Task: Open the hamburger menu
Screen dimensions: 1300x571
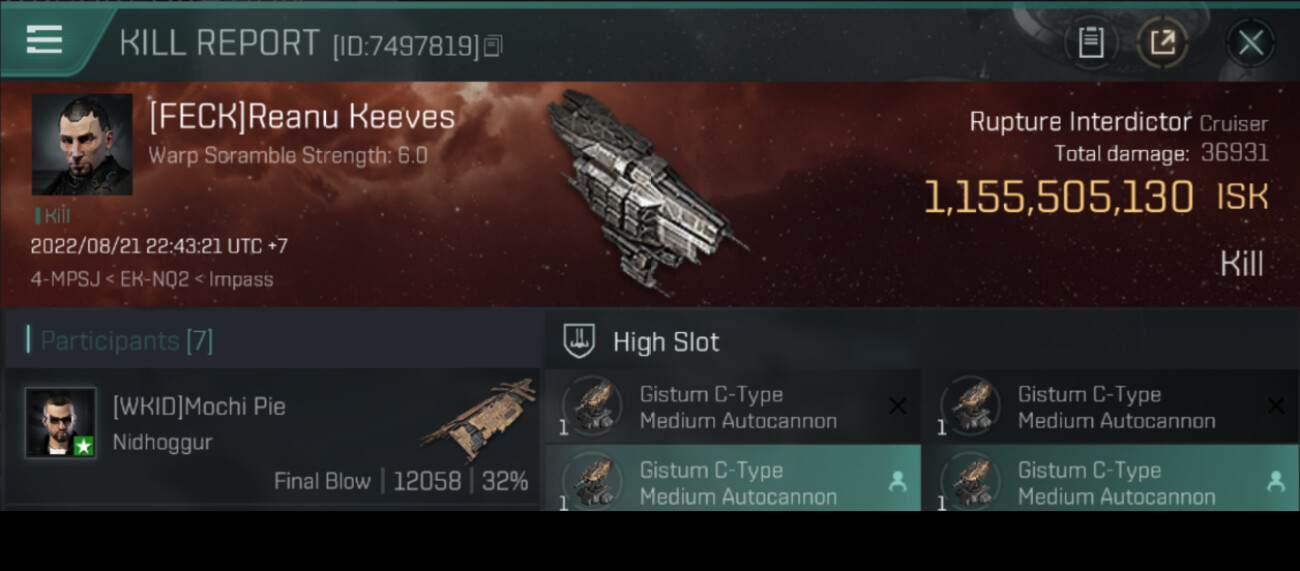Action: click(44, 40)
